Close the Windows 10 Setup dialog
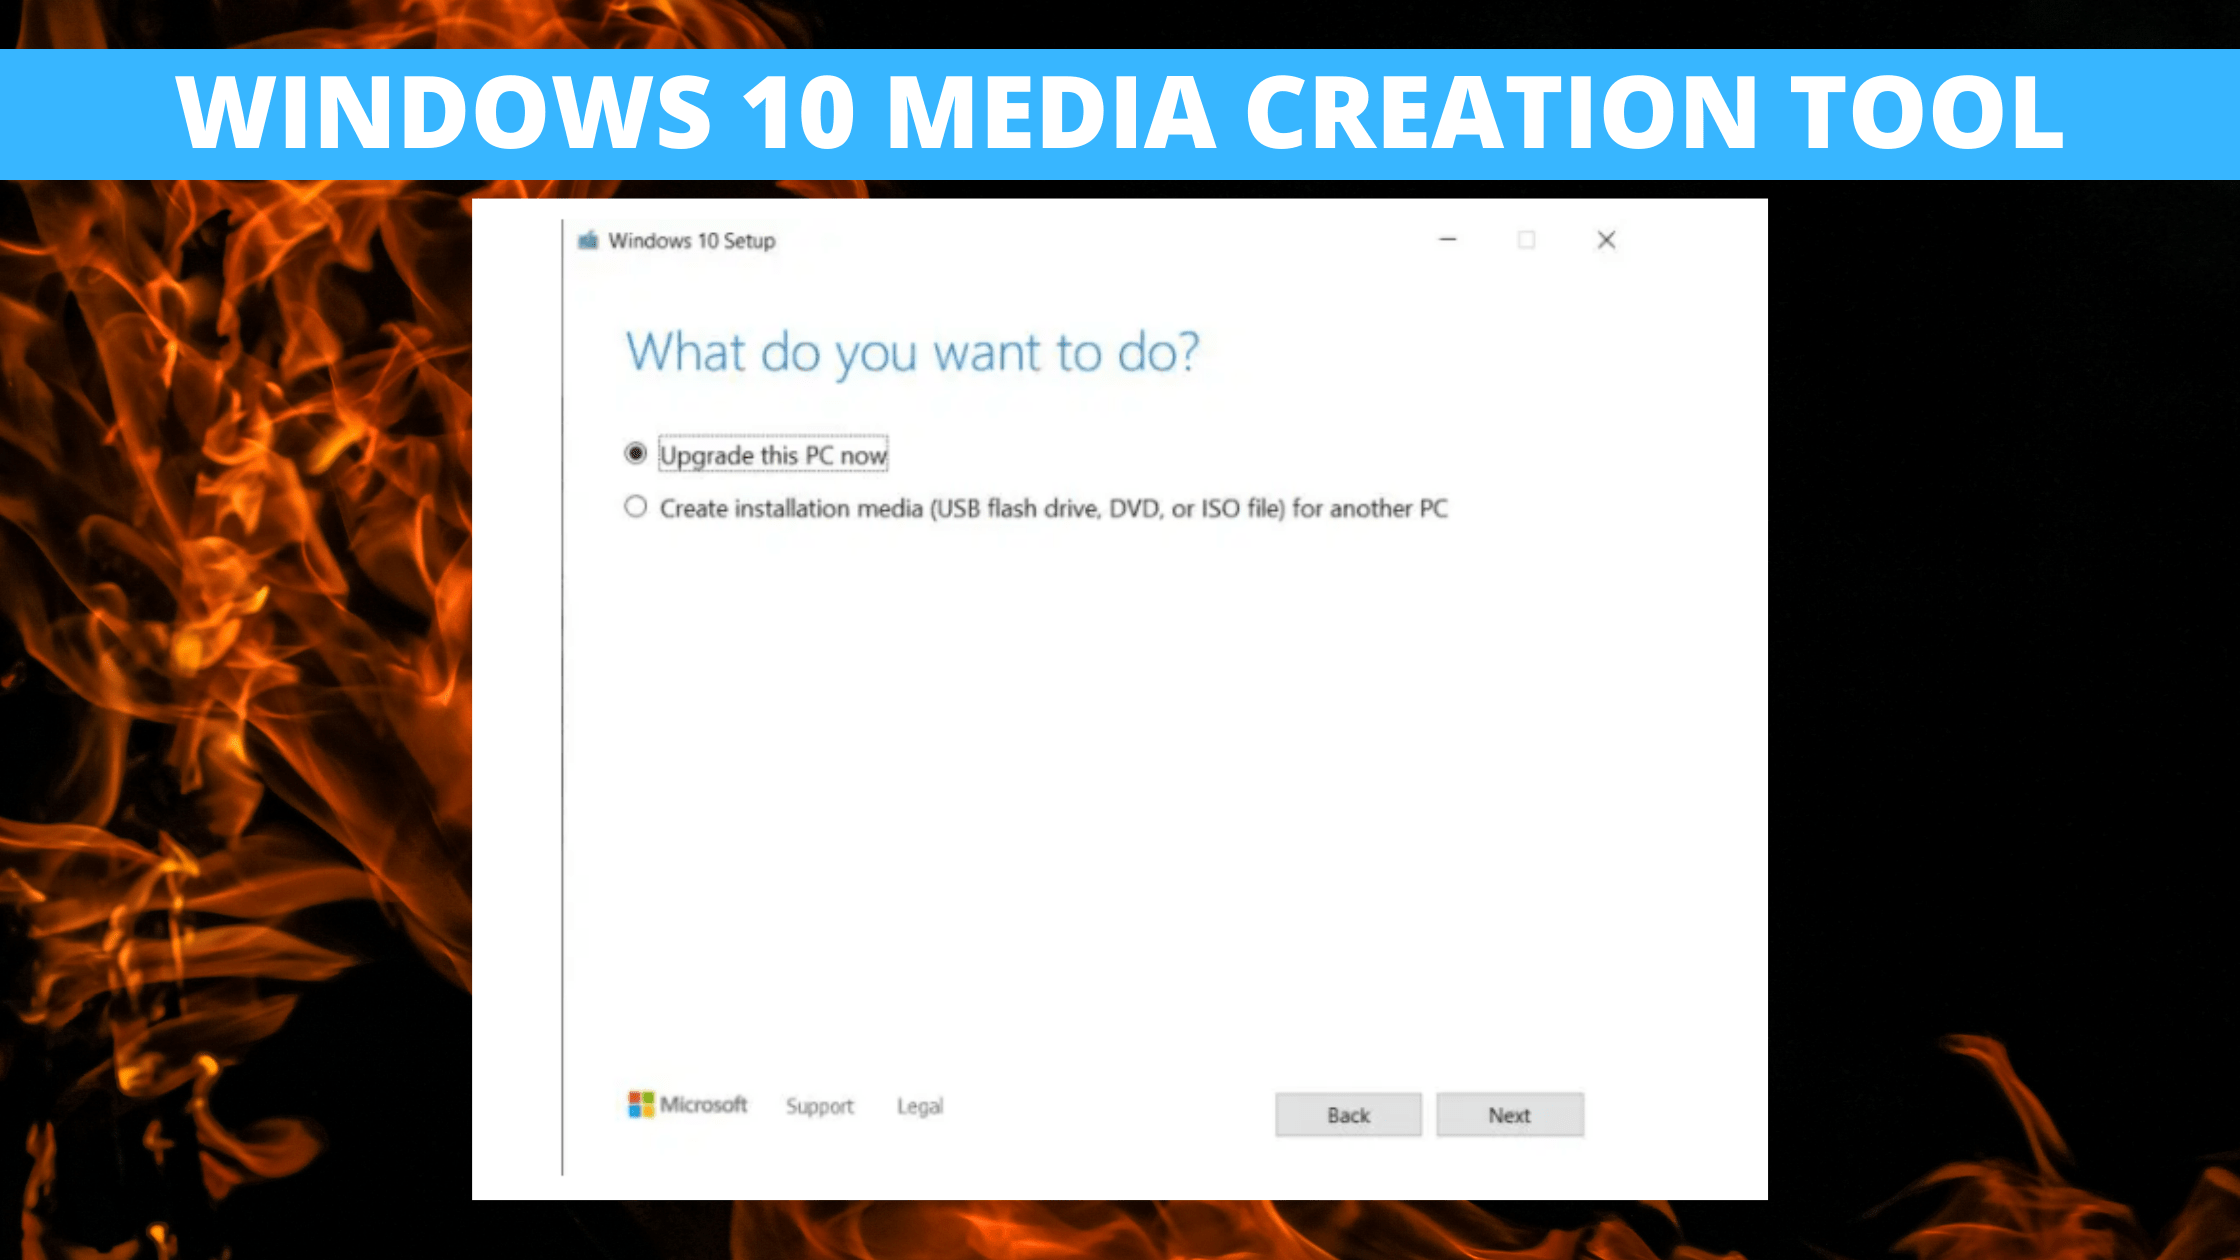 [x=1606, y=240]
